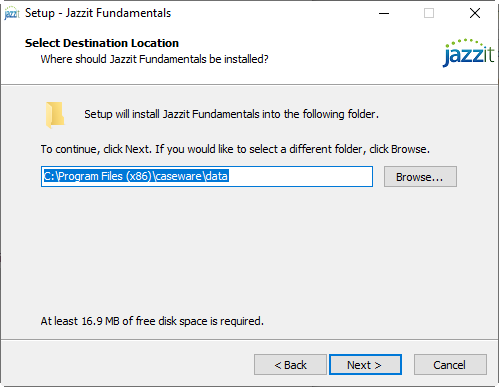
Task: Click the "To continue, click Next" instruction text
Action: pos(235,149)
